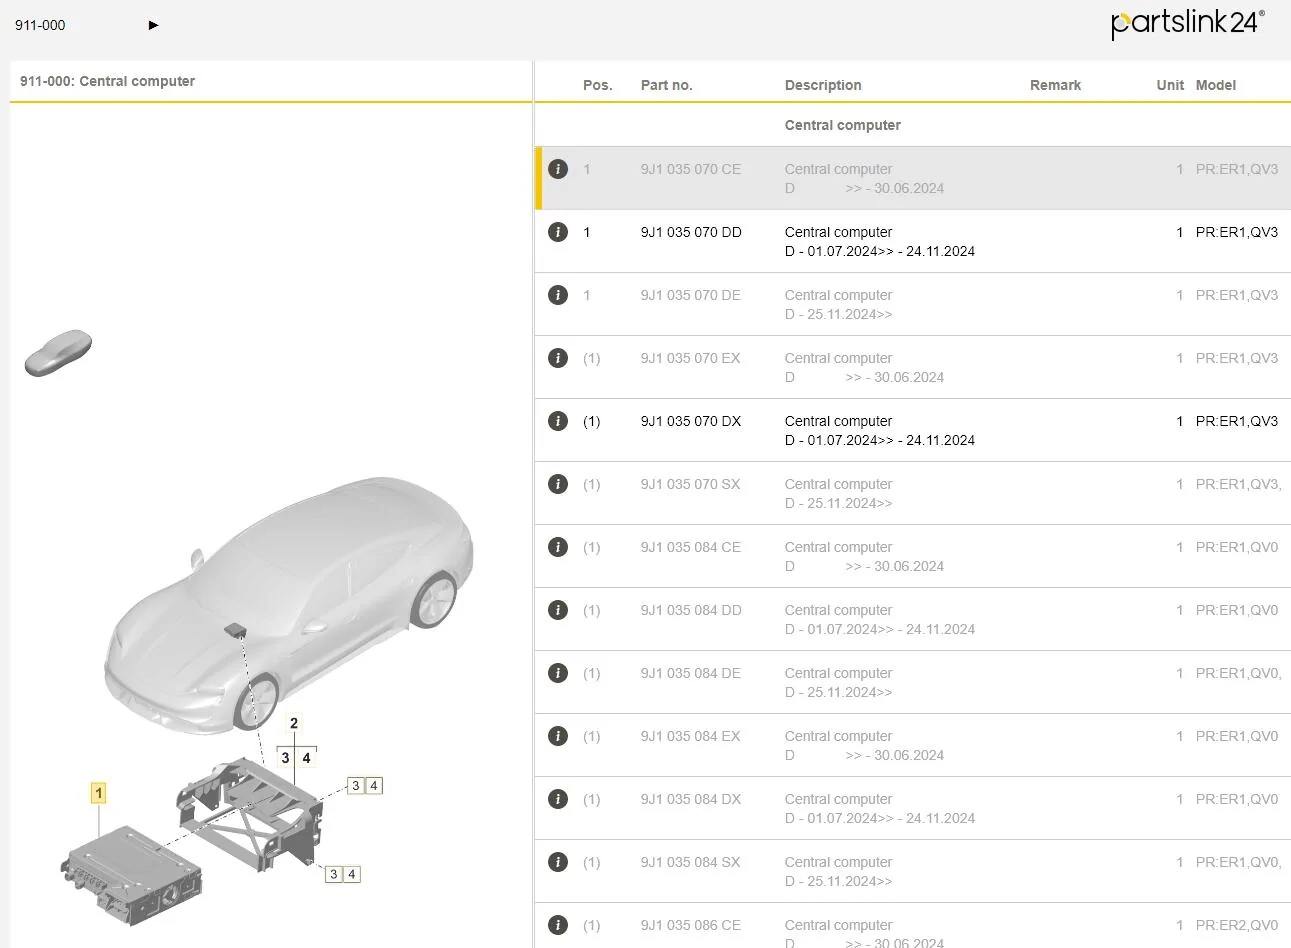
Task: Open info for part 9J1 035 070 SX
Action: (x=558, y=484)
